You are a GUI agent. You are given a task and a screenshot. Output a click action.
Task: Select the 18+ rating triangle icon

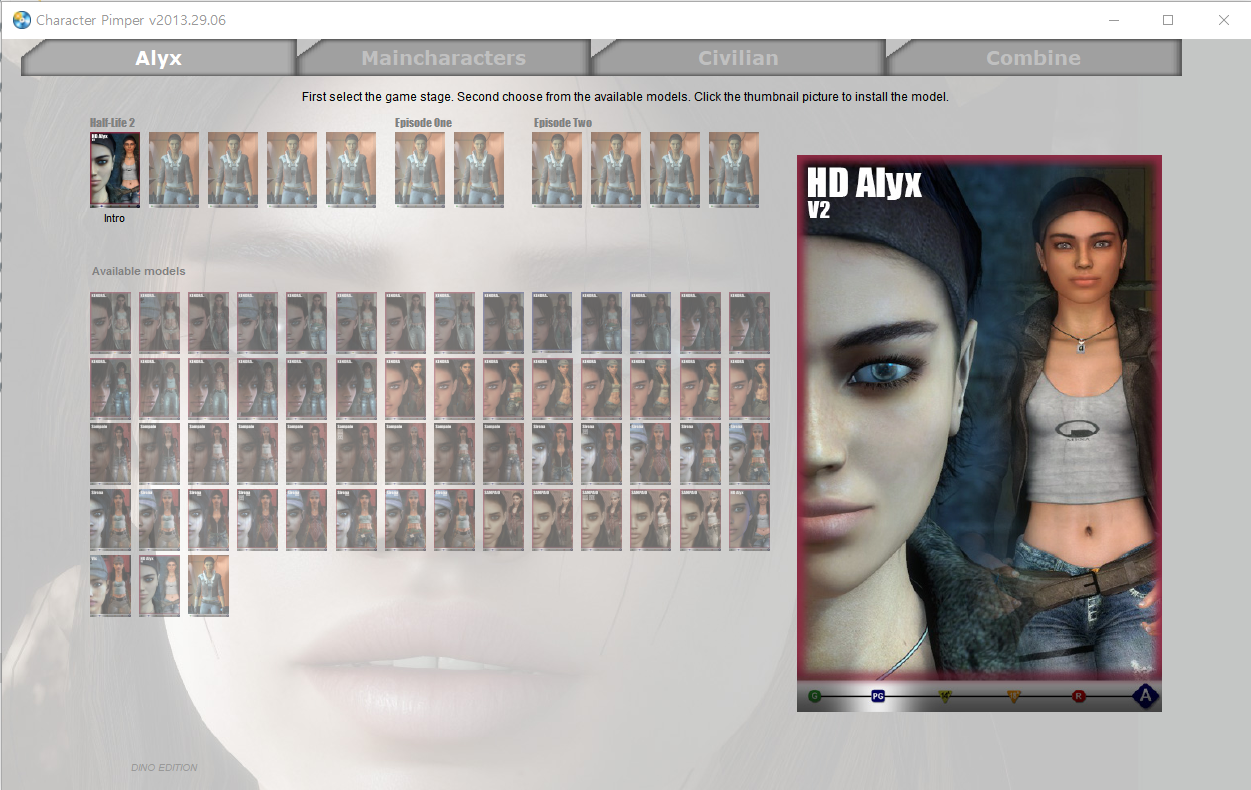[1013, 695]
